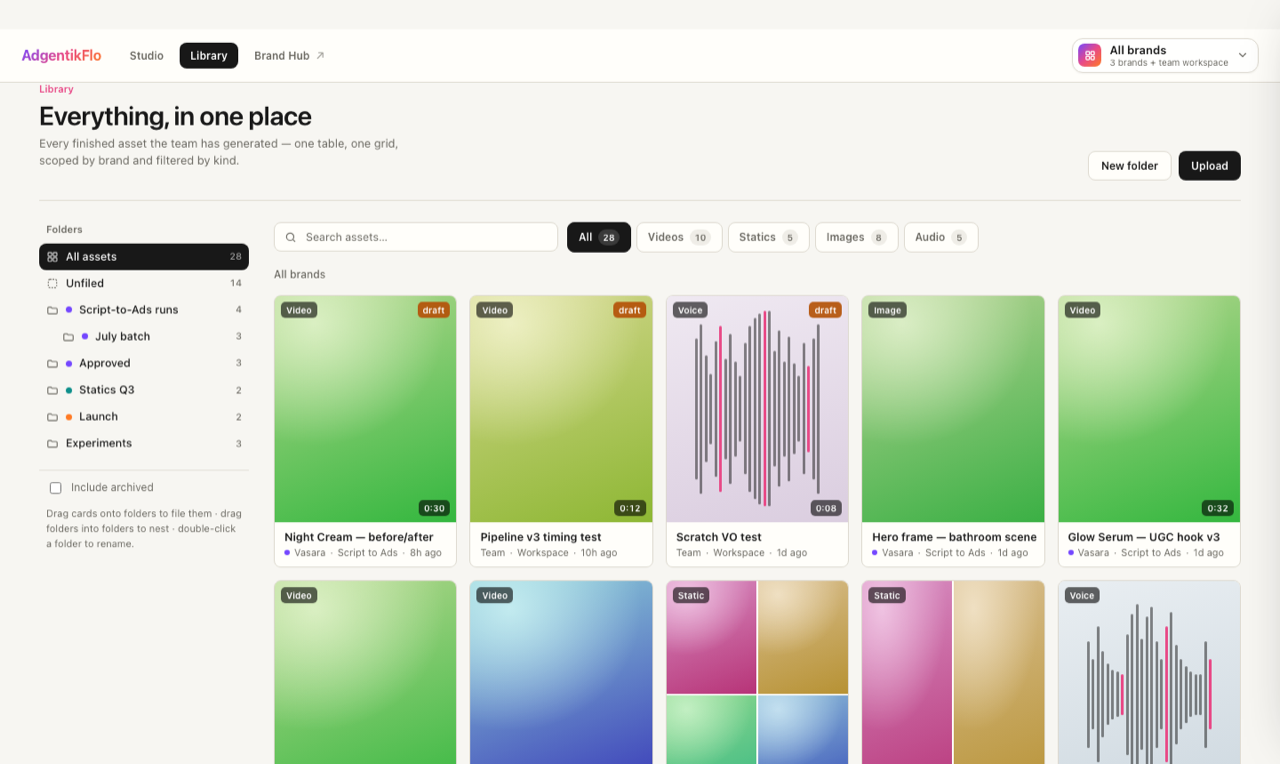Viewport: 1280px width, 764px height.
Task: Click the Approved folder icon
Action: pos(53,363)
